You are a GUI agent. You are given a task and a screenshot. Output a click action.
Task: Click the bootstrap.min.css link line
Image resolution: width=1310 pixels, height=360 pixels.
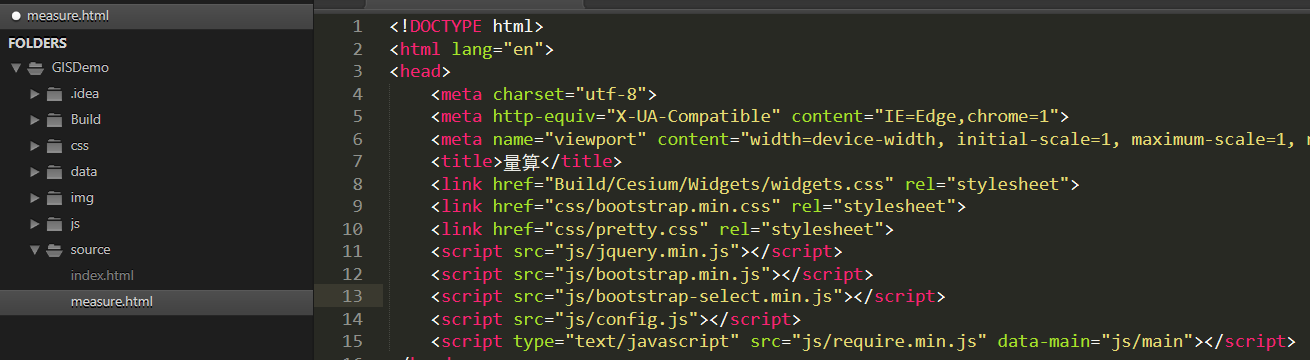[x=698, y=206]
